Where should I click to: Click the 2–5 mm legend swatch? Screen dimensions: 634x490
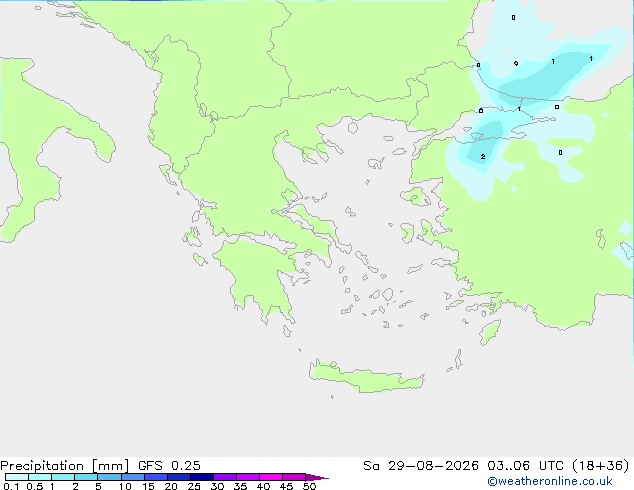click(x=86, y=477)
